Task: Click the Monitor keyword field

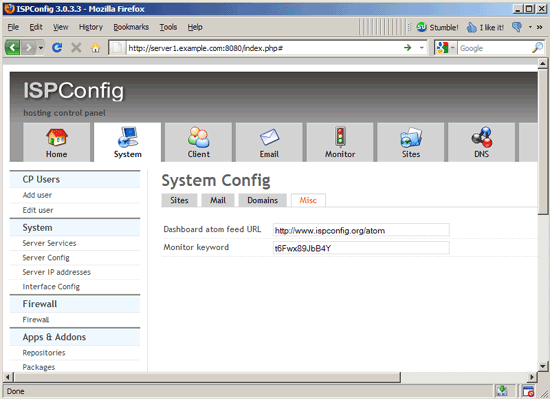Action: tap(361, 248)
